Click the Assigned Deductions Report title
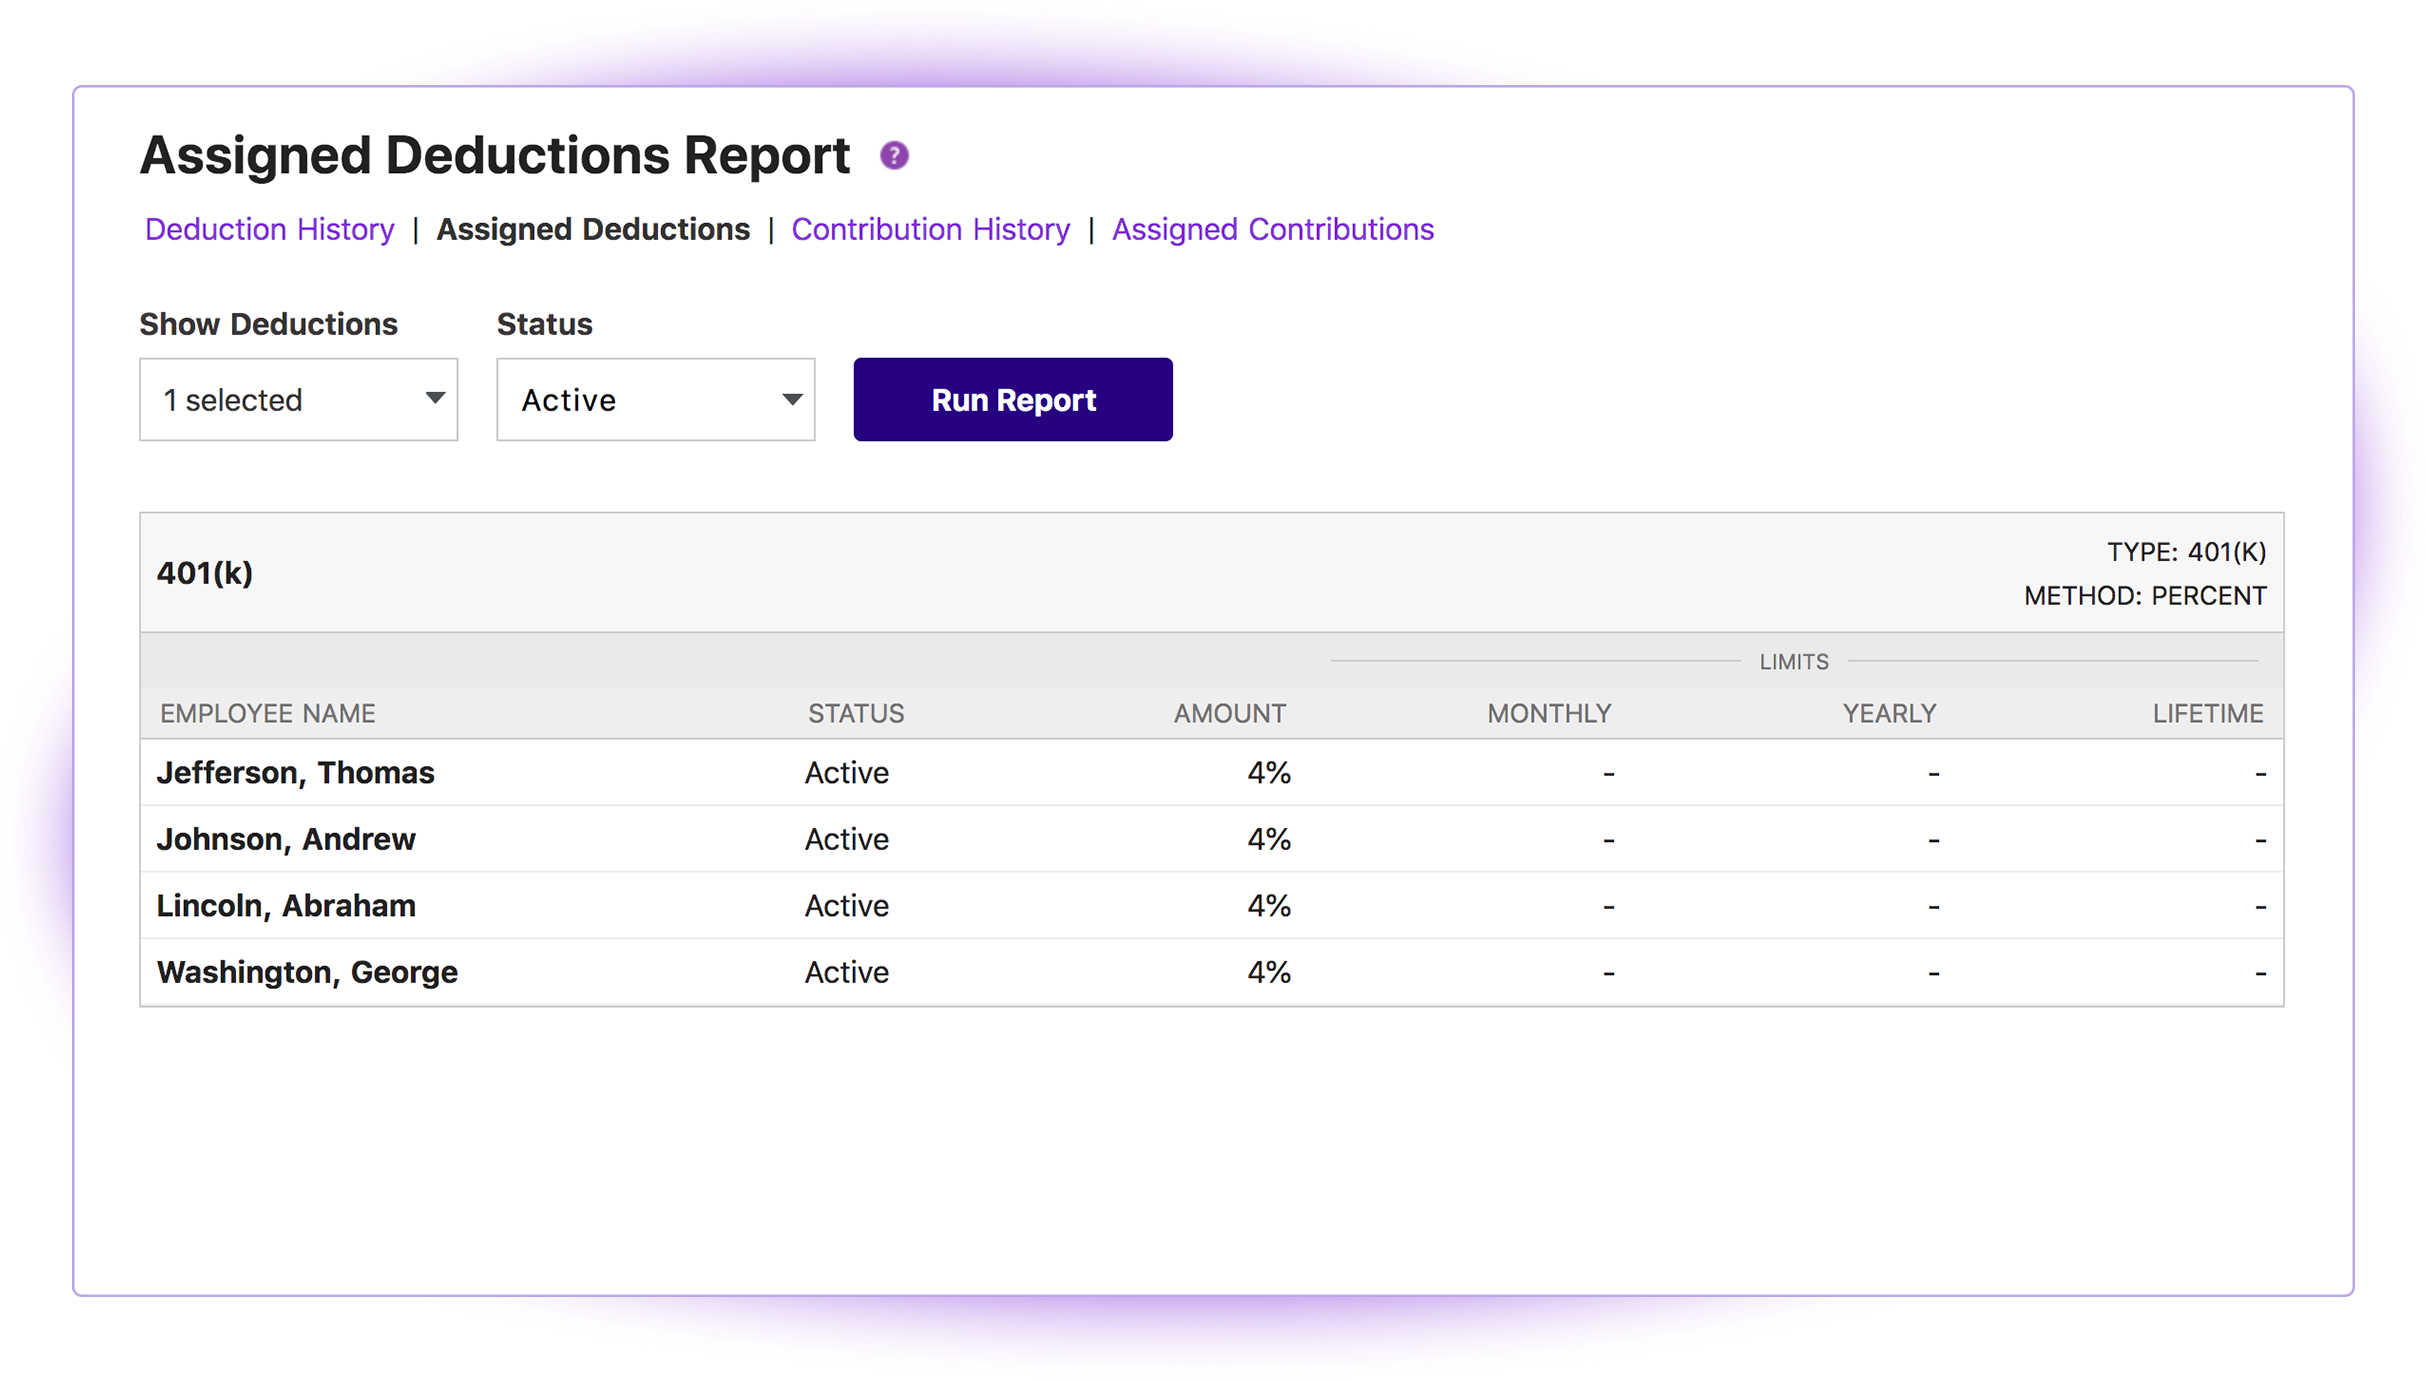The height and width of the screenshot is (1381, 2426). pyautogui.click(x=495, y=156)
